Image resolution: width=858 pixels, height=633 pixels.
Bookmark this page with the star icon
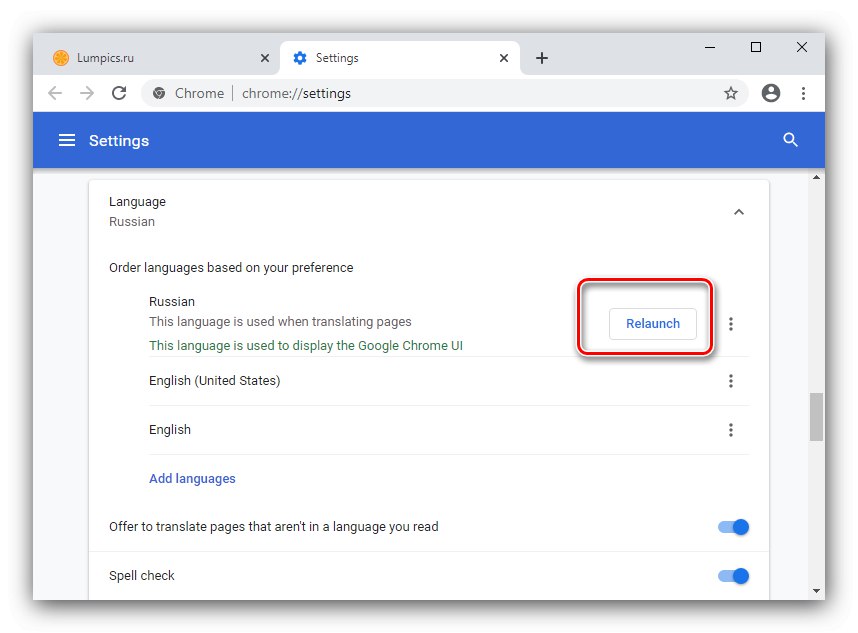731,93
